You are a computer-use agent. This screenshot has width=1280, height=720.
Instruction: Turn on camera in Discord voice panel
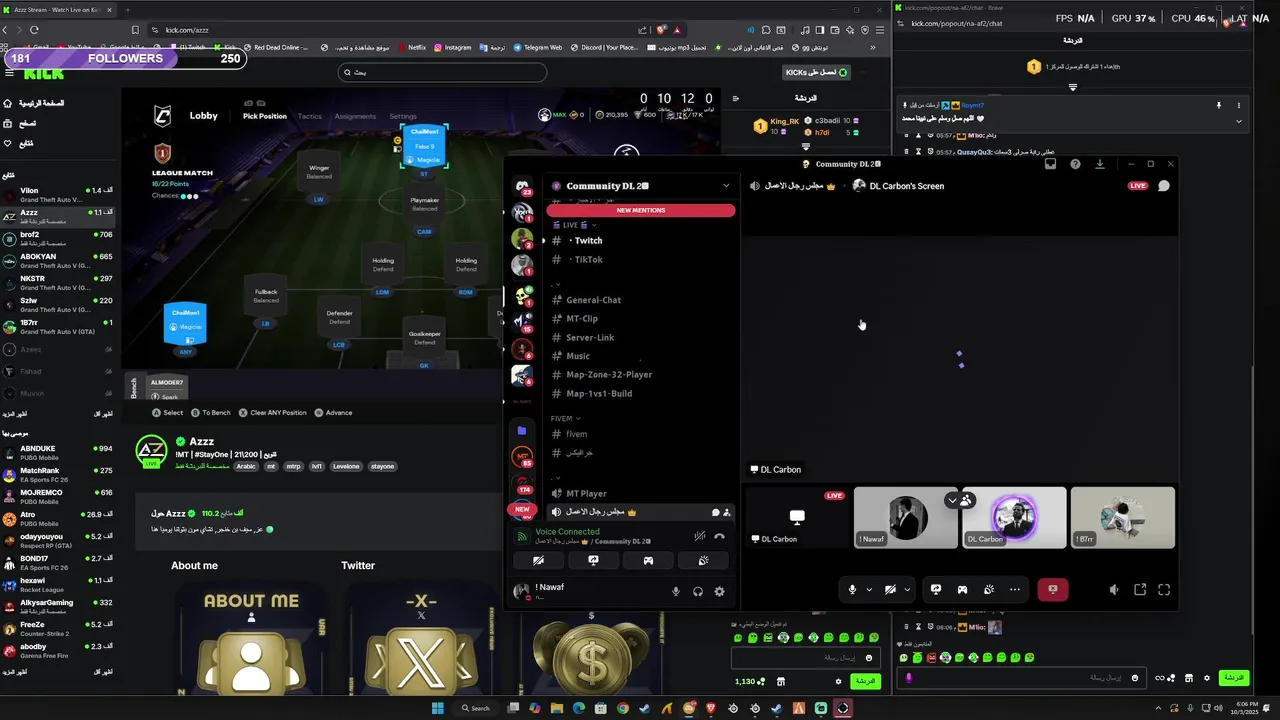coord(538,561)
